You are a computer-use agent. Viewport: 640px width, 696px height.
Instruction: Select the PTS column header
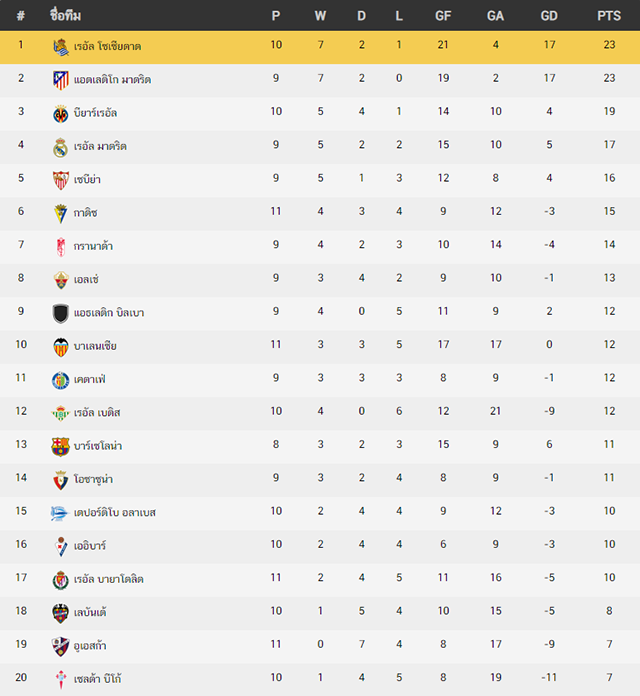[609, 16]
